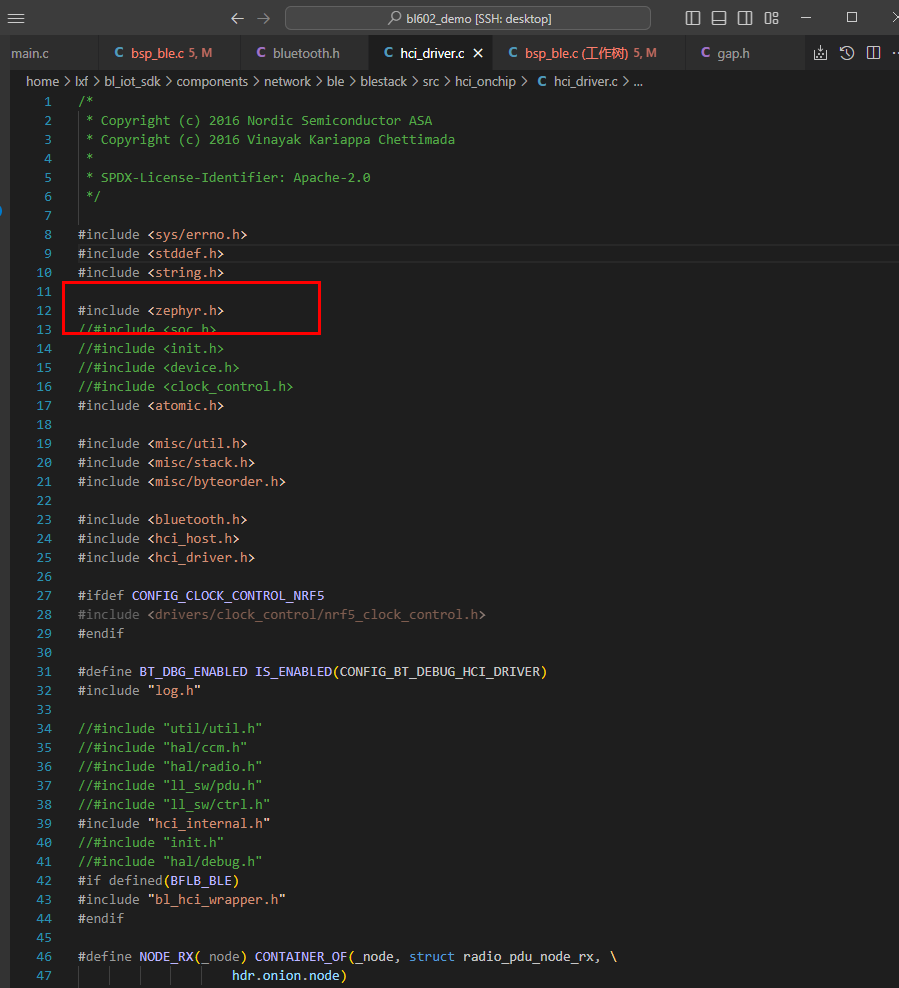Open the components breadcrumb segment
Viewport: 899px width, 988px height.
pos(212,81)
